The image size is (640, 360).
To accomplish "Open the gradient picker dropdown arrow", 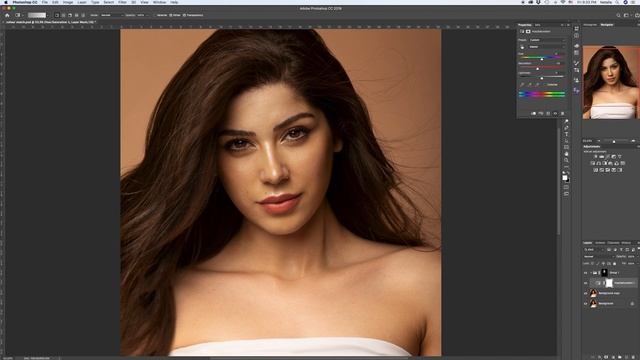I will (x=47, y=15).
